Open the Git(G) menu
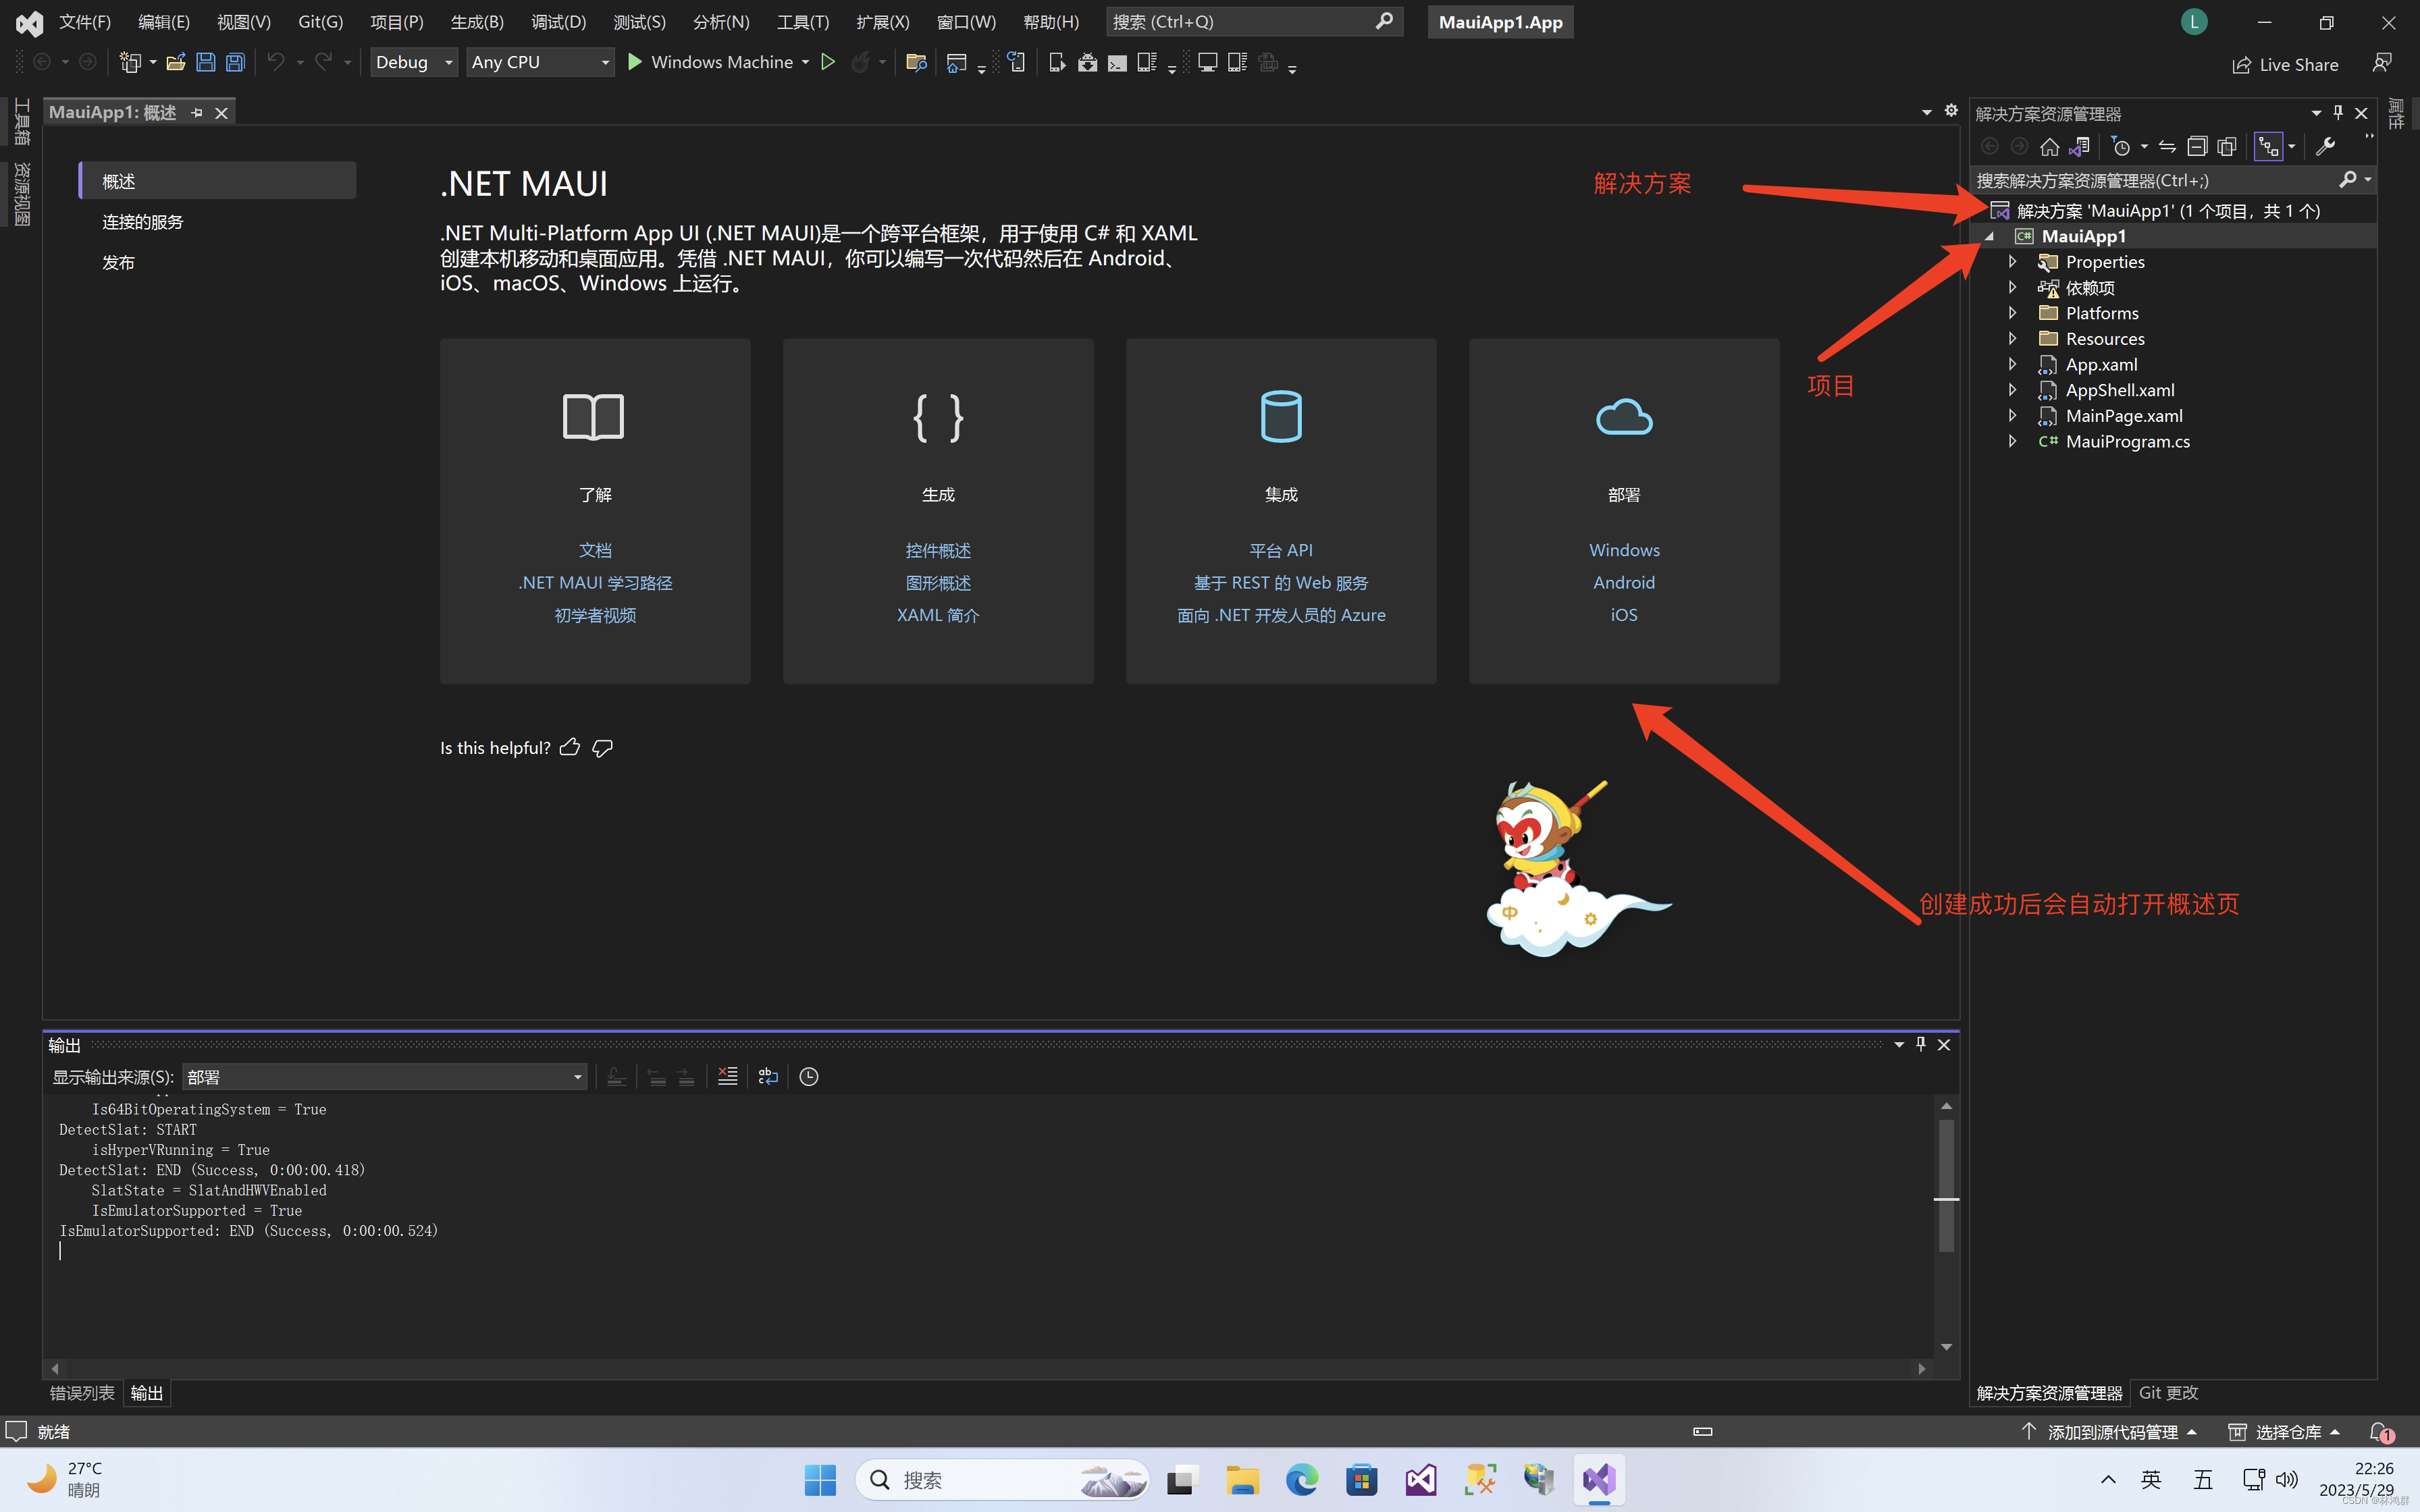Viewport: 2420px width, 1512px height. pyautogui.click(x=319, y=21)
